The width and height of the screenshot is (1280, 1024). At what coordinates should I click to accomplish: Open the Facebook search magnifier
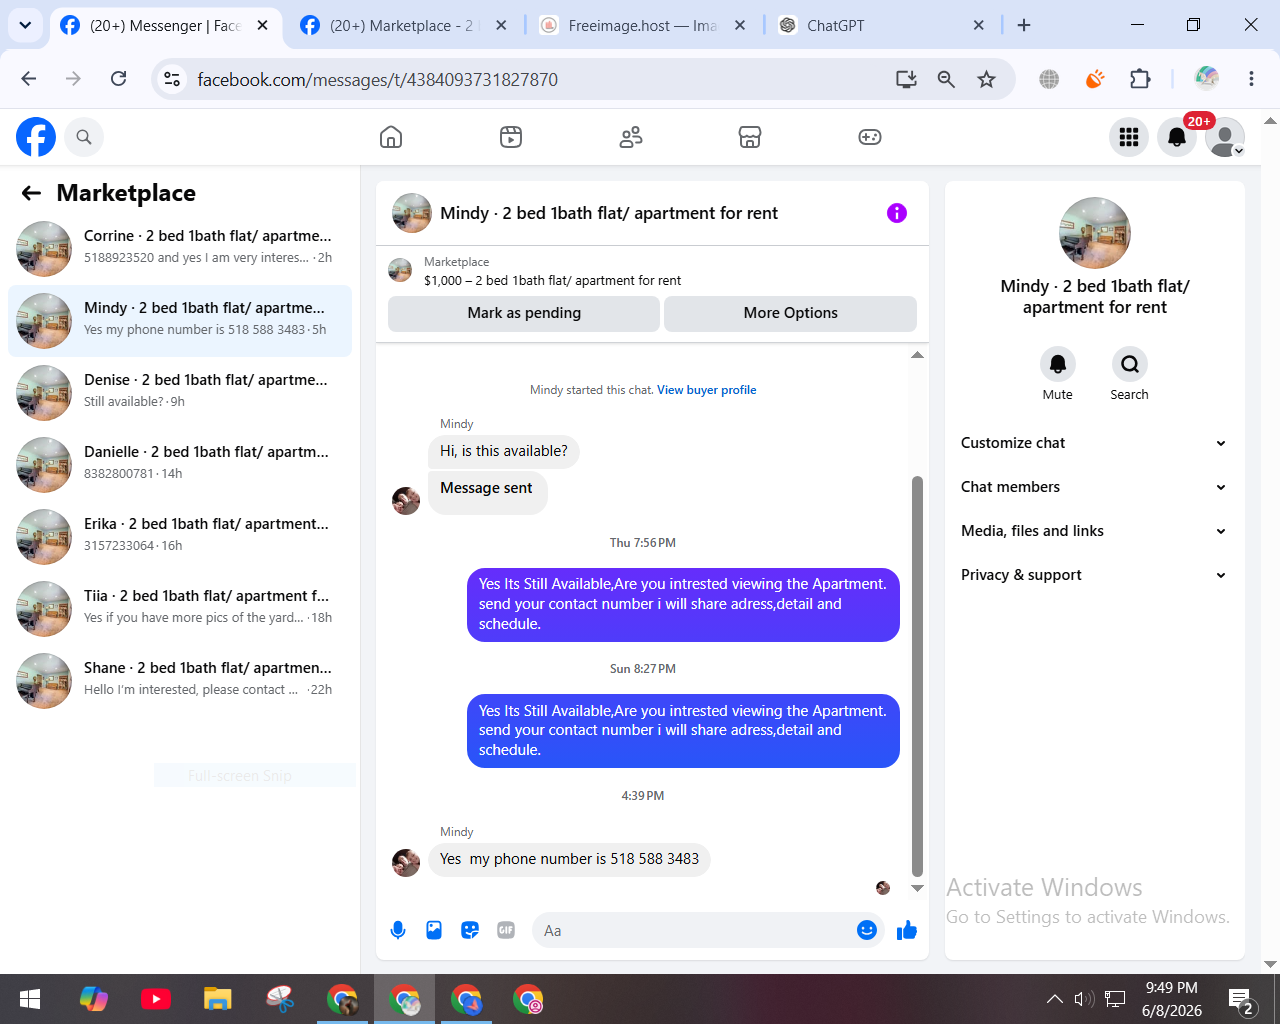[84, 137]
